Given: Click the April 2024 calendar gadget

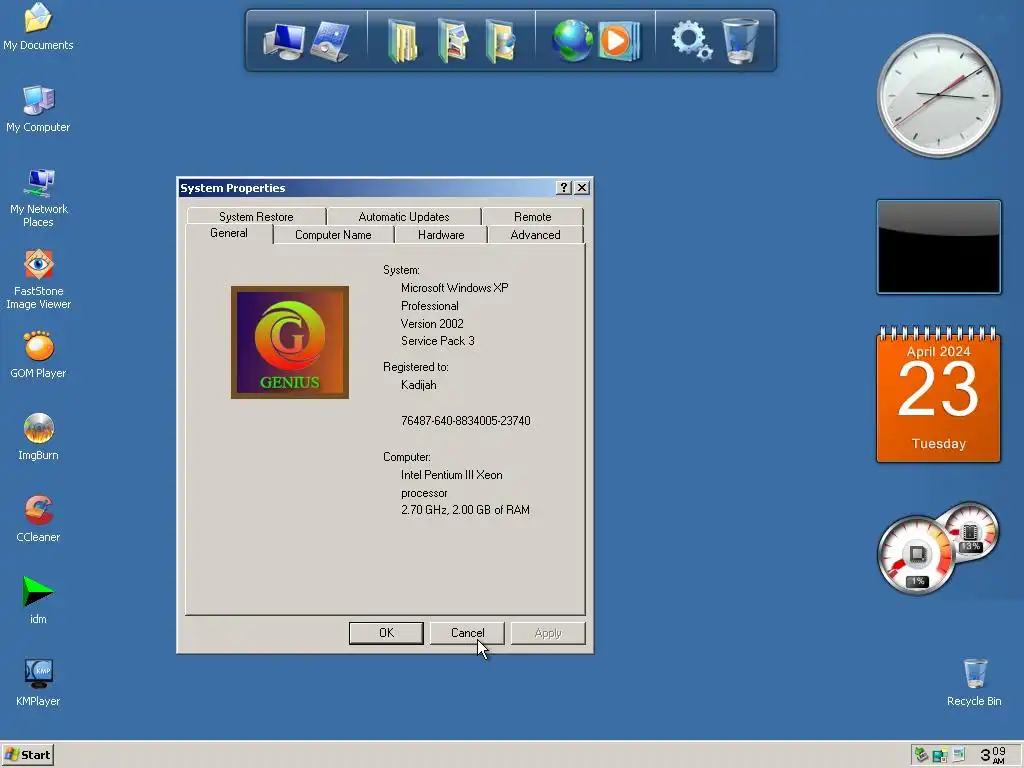Looking at the screenshot, I should point(938,394).
